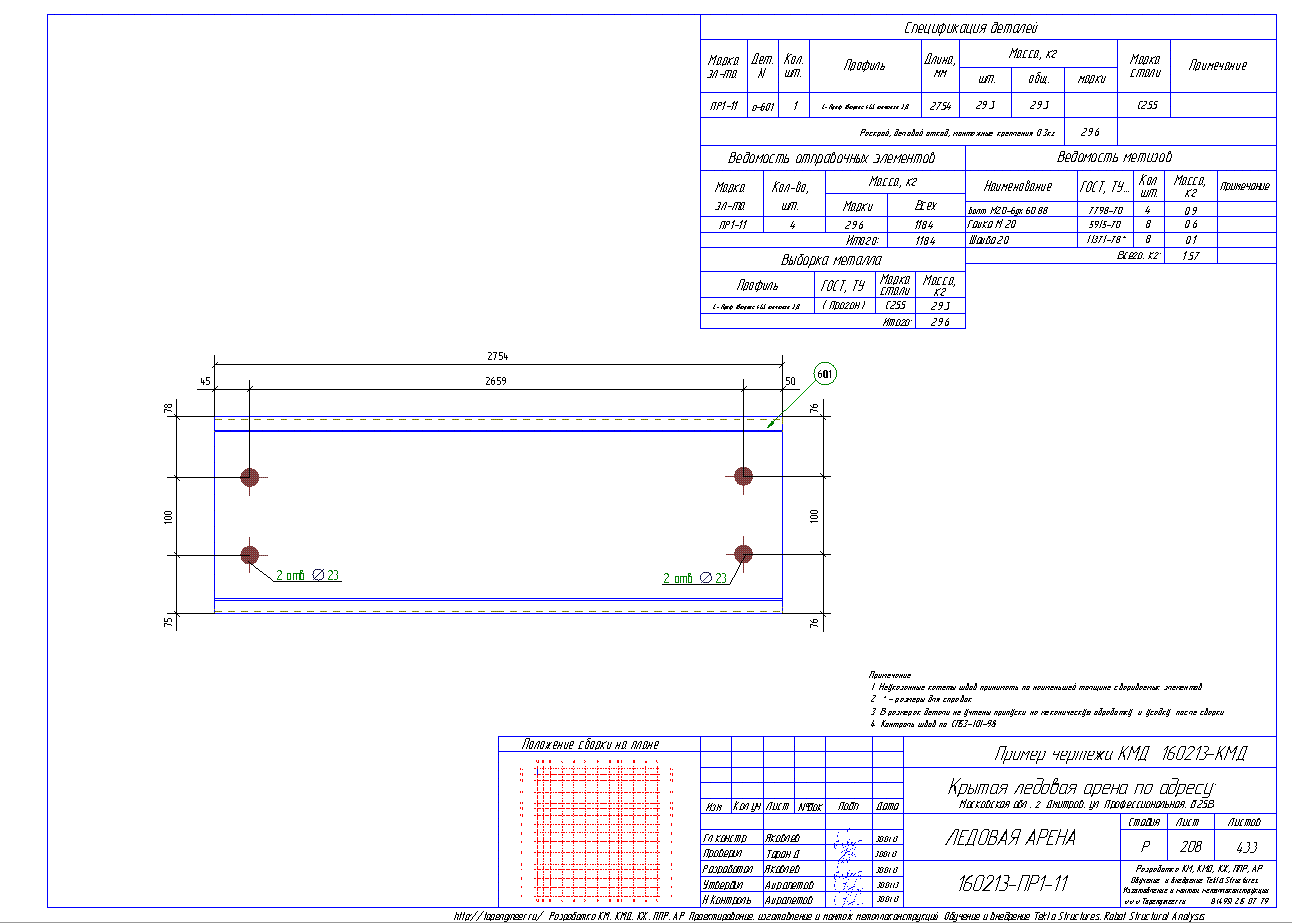Select the lower-right bolt hole circle

tap(743, 553)
